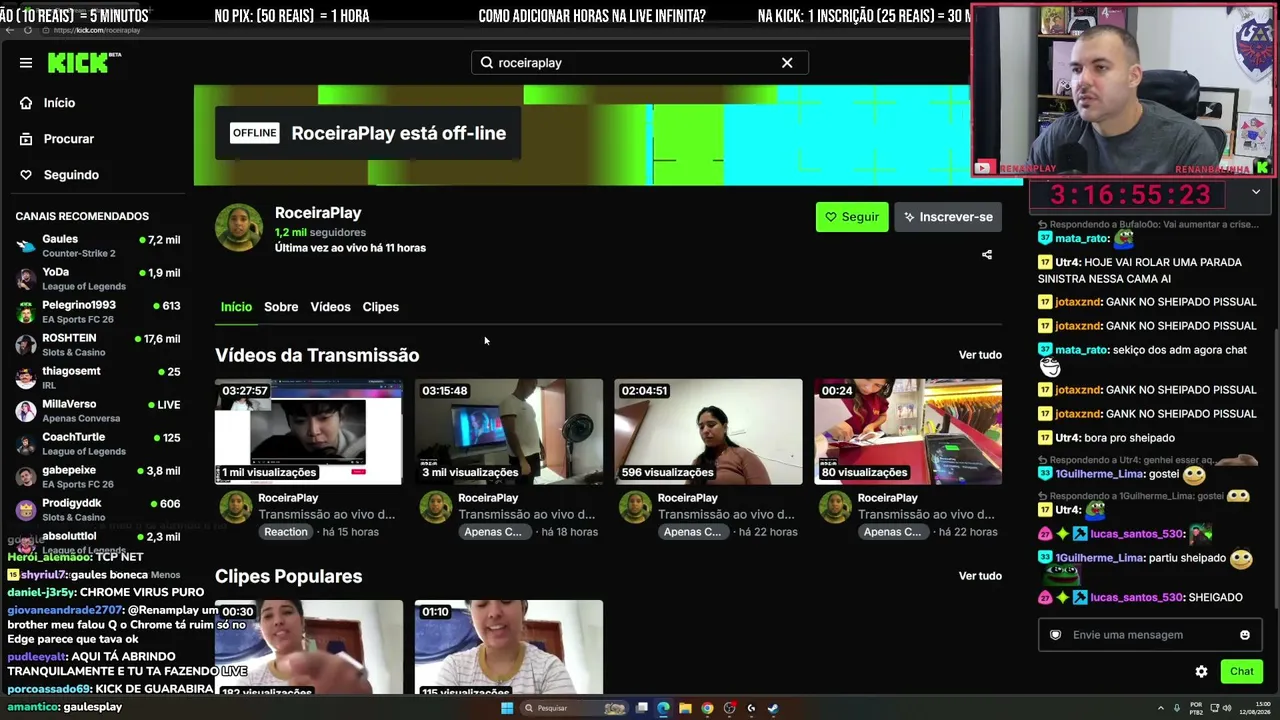Open thiagosemt recommended channel

click(98, 378)
